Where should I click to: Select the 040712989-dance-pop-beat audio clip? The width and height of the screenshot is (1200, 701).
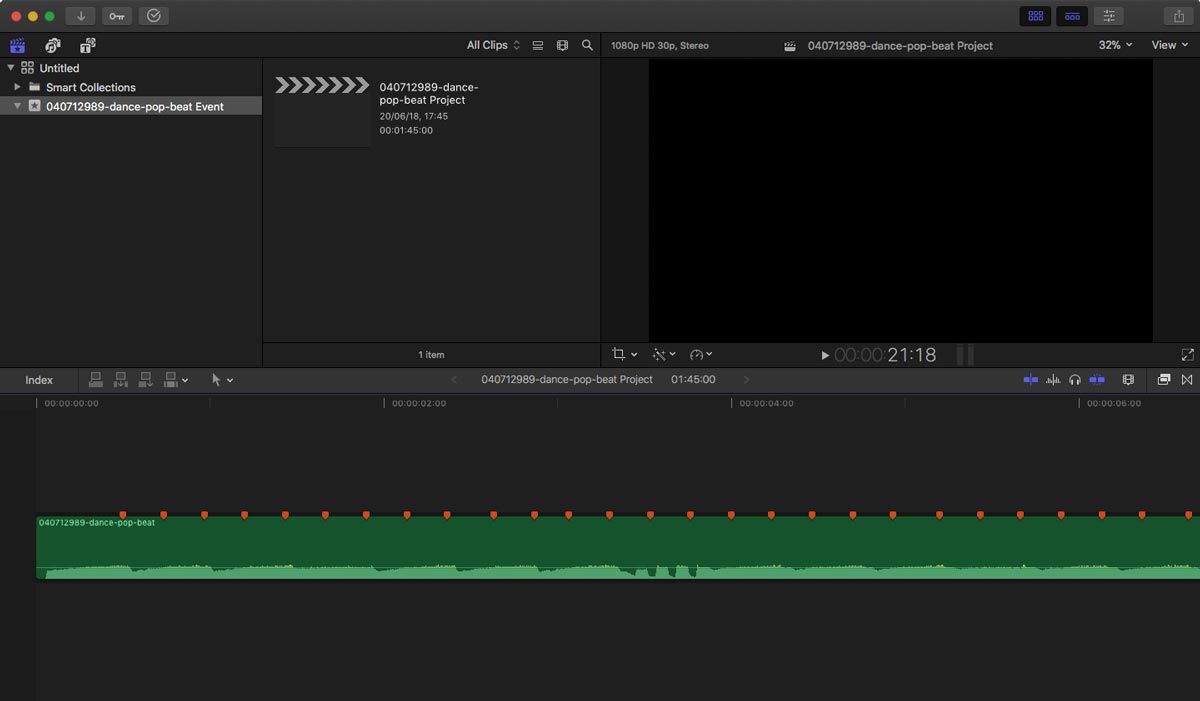(618, 547)
